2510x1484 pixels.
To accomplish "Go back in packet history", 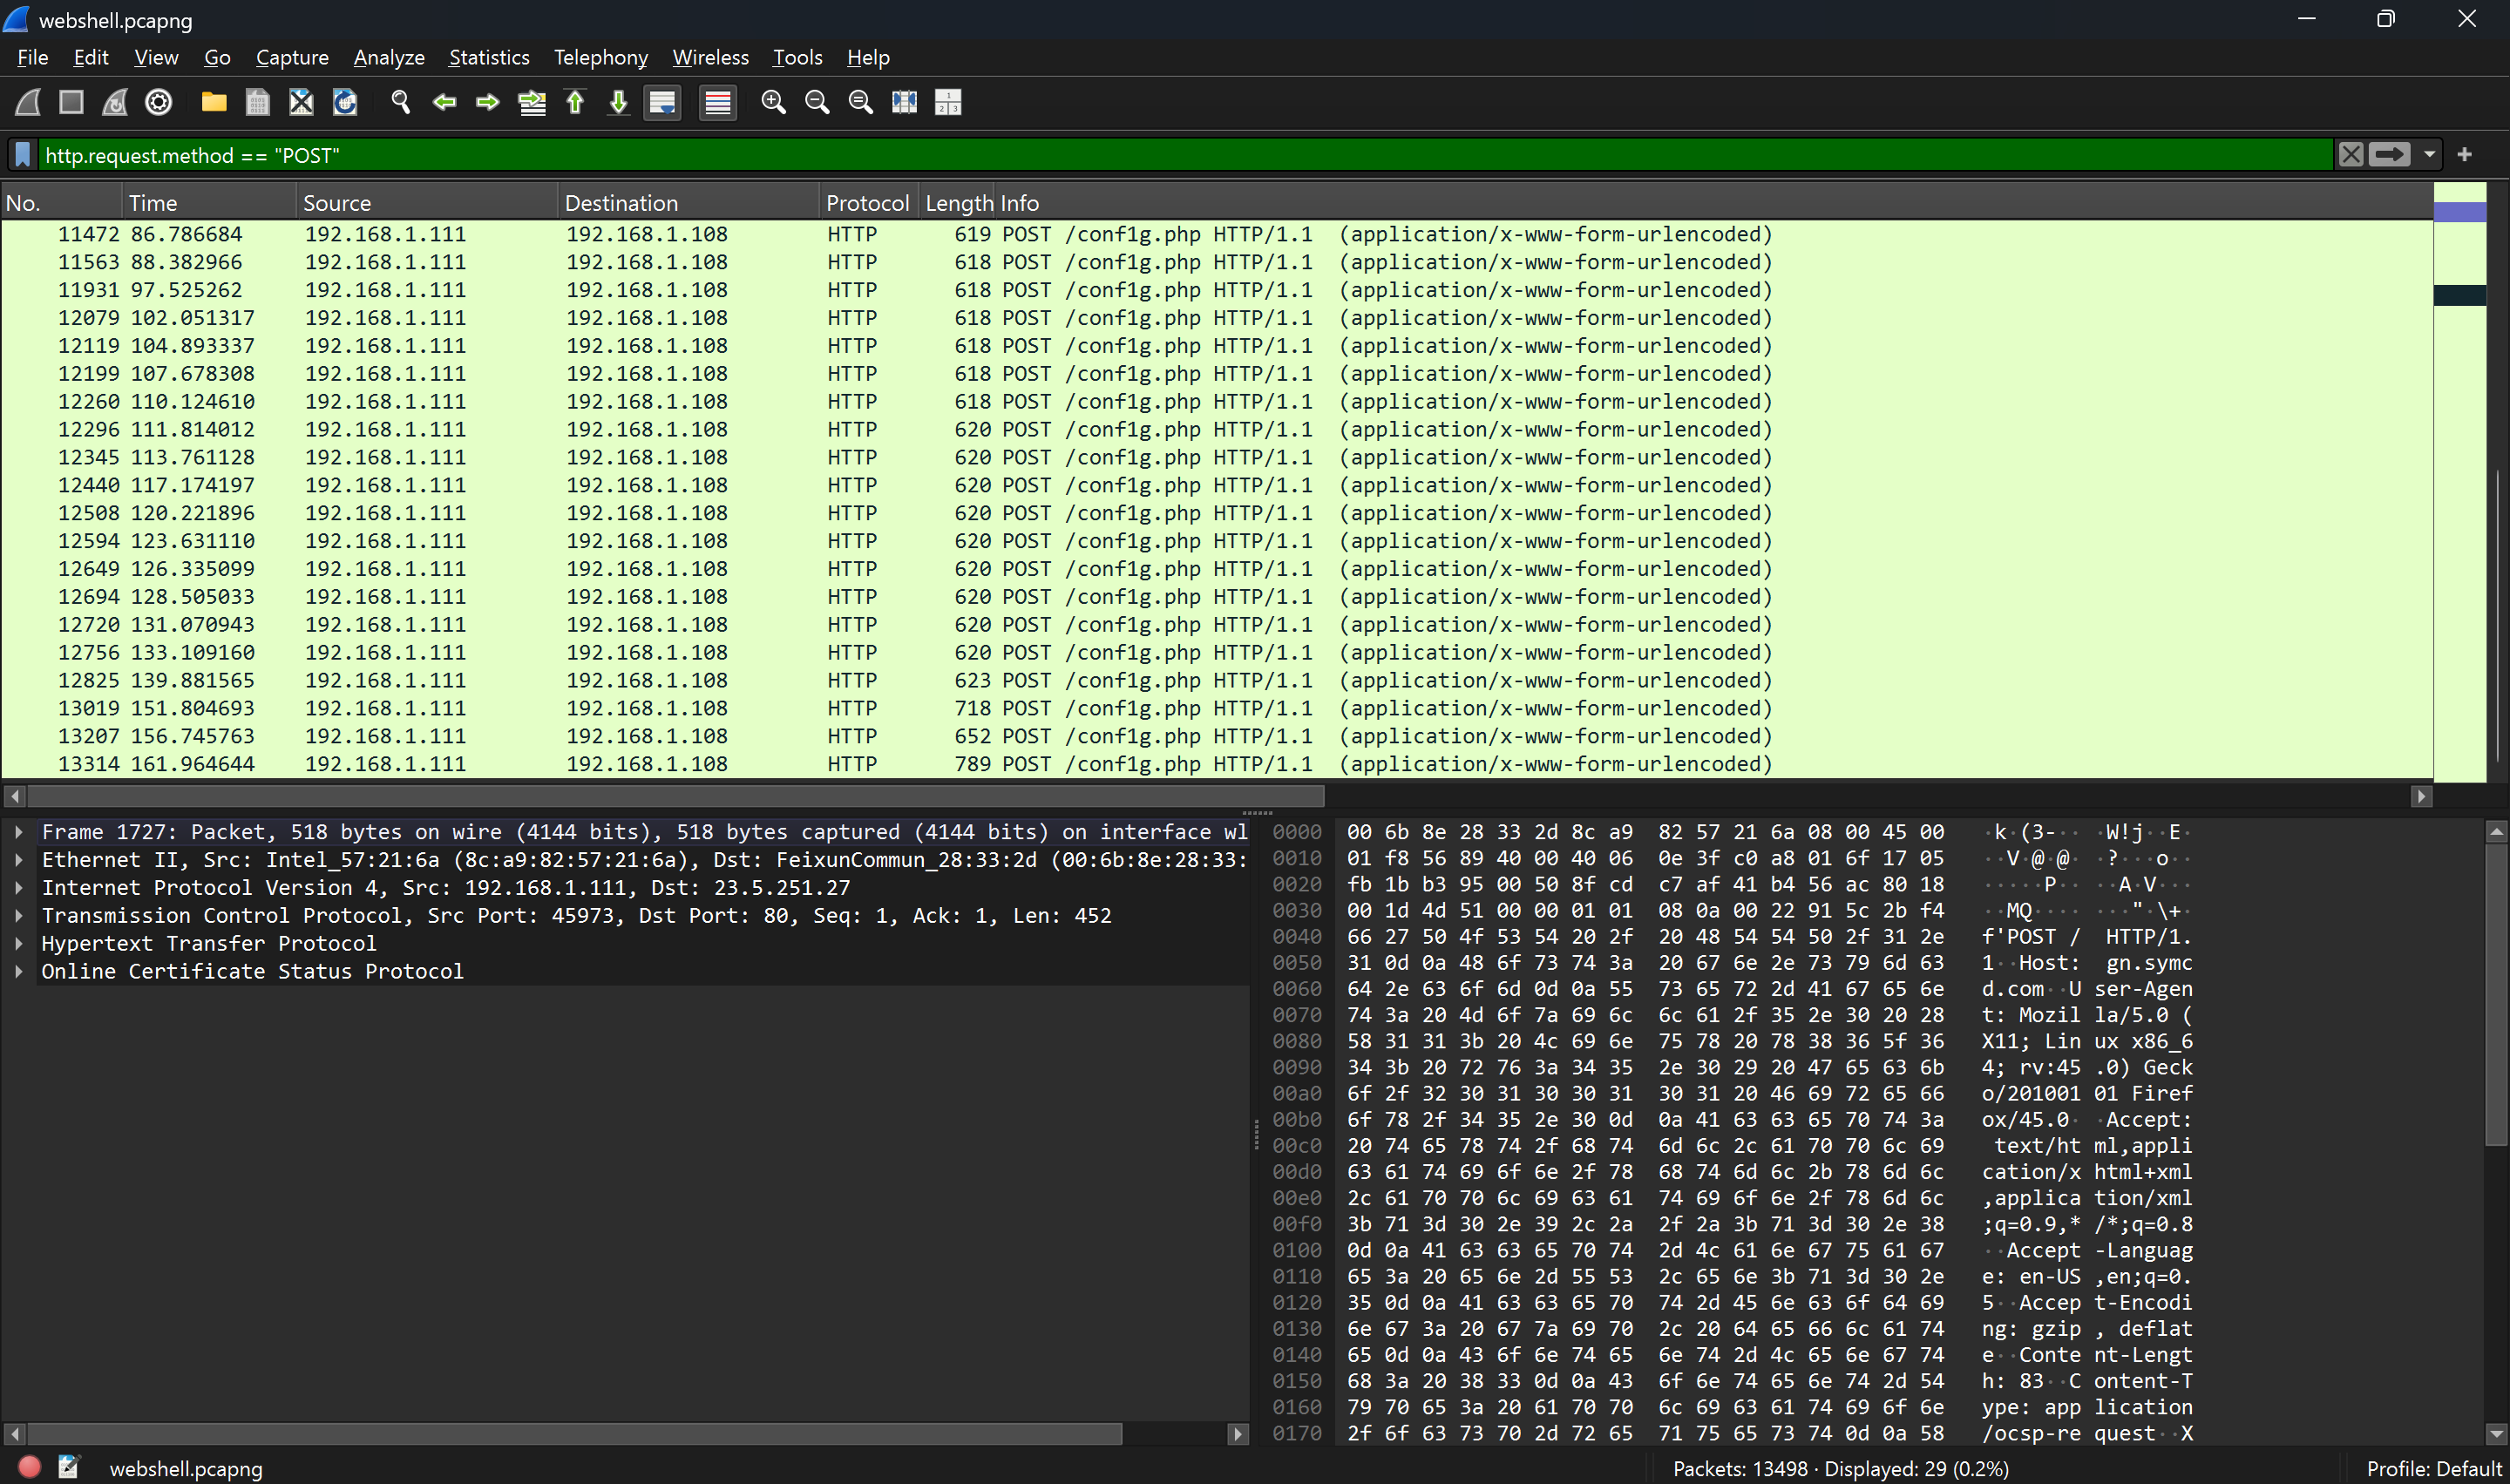I will [x=444, y=102].
